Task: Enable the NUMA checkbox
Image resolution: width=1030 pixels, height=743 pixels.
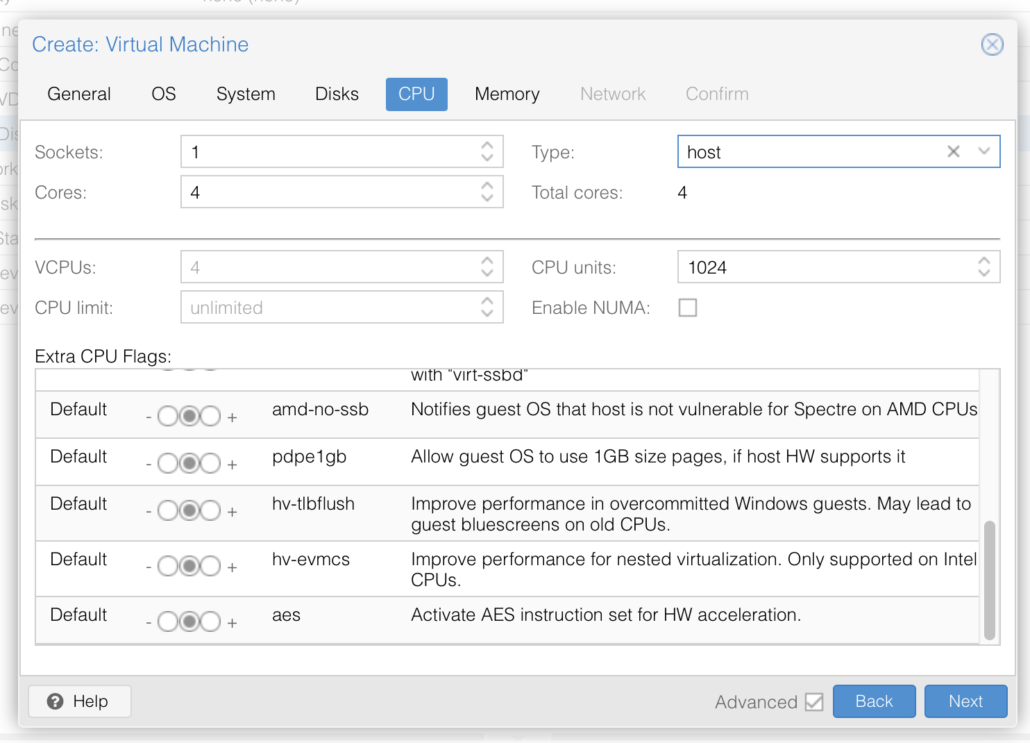Action: tap(688, 308)
